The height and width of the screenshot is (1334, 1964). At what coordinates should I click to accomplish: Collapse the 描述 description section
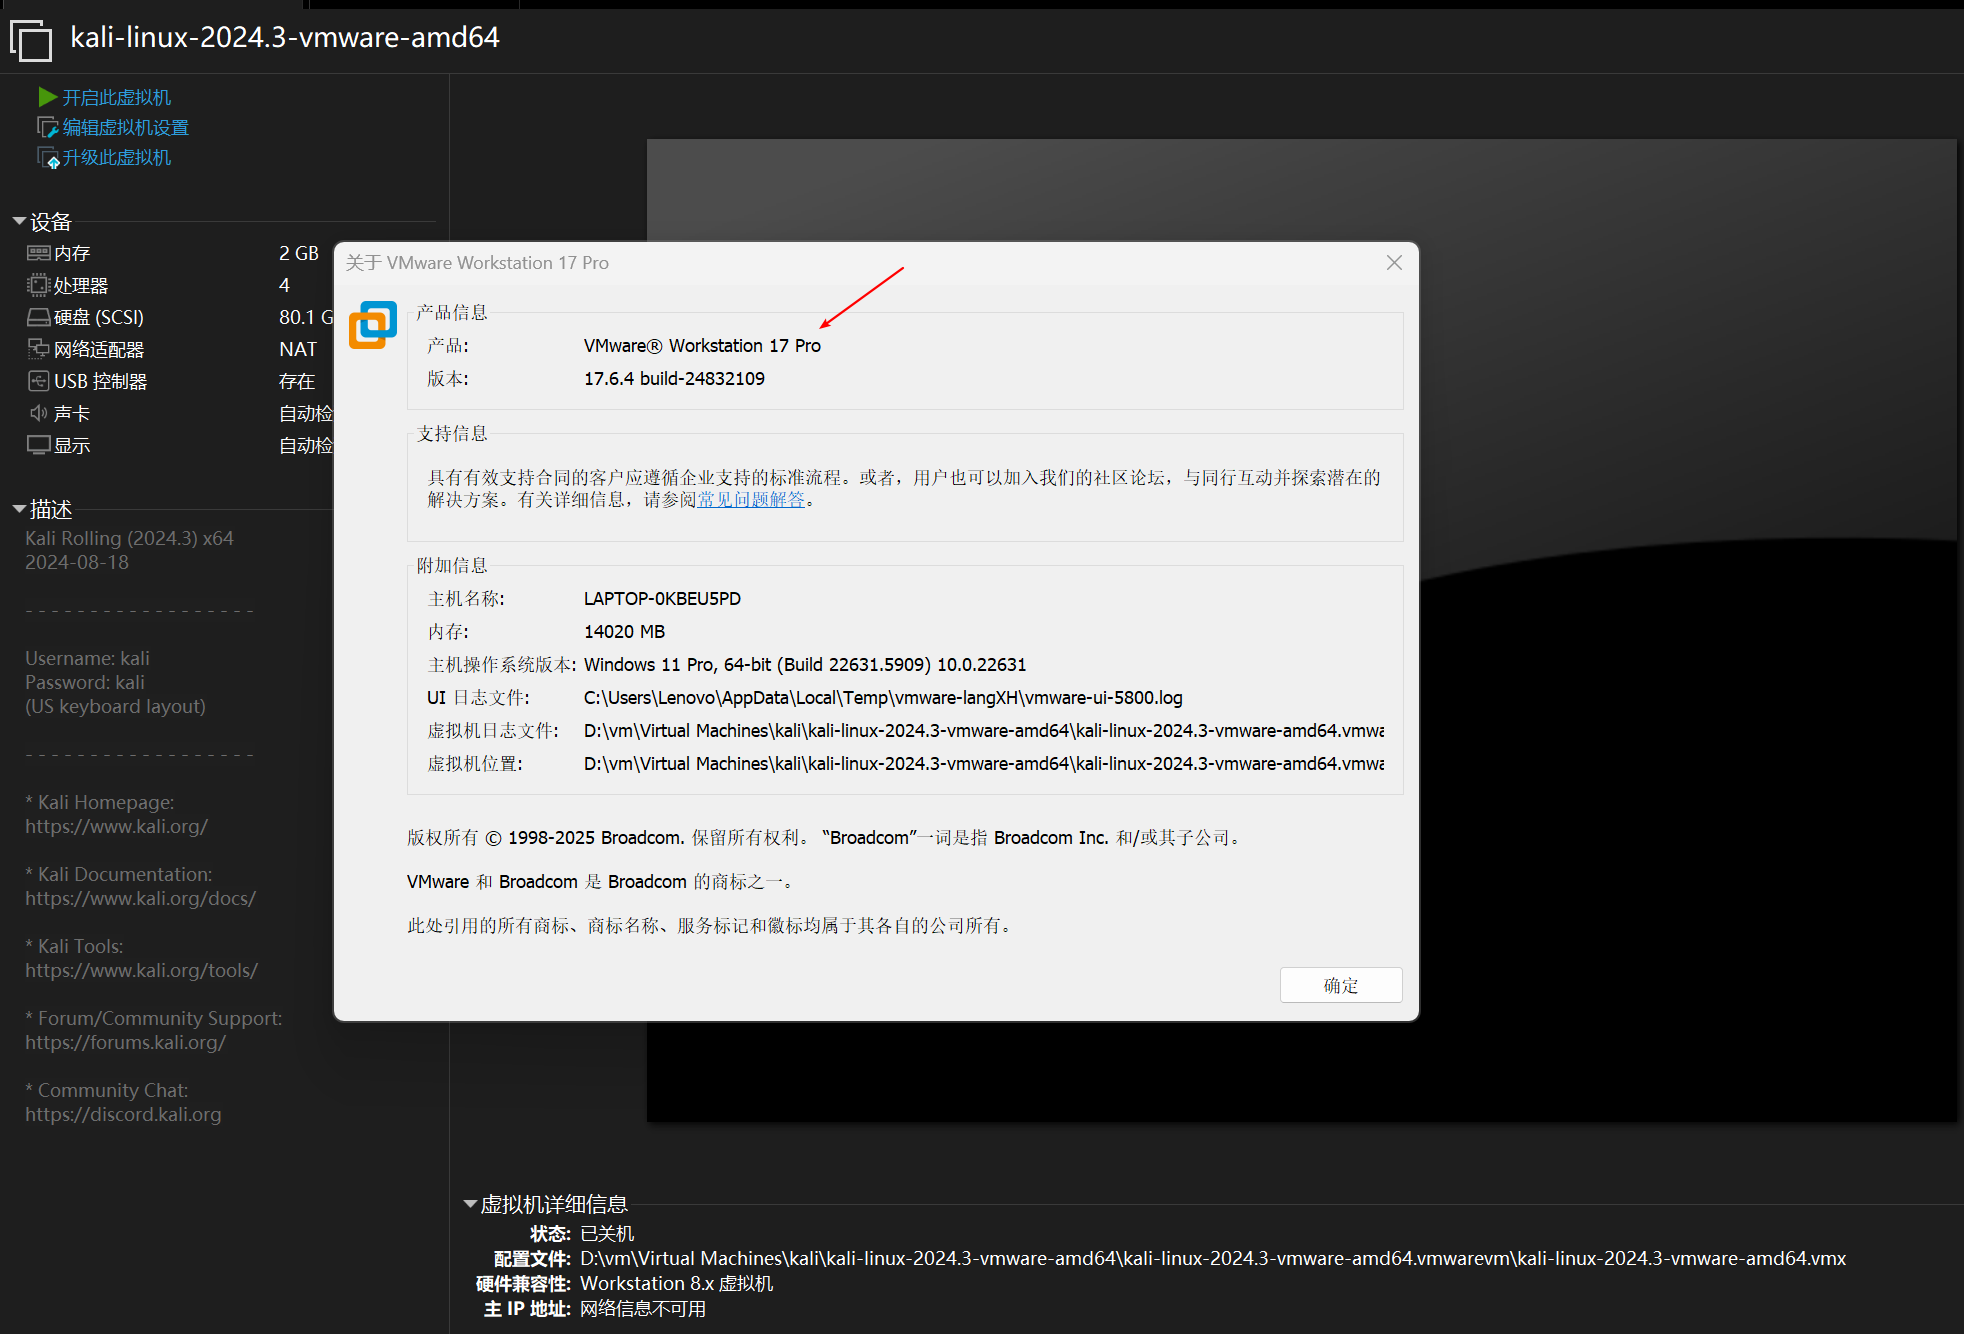[x=19, y=509]
